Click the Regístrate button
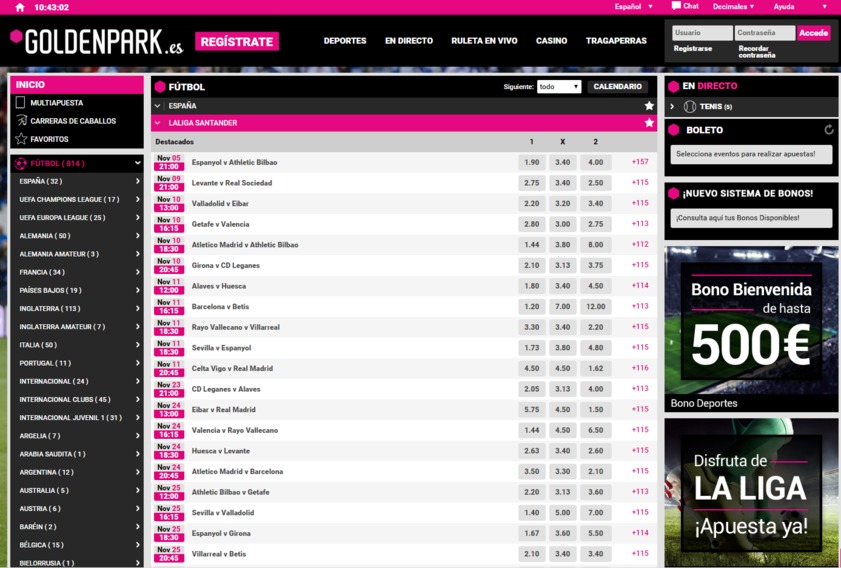Image resolution: width=841 pixels, height=568 pixels. pos(237,42)
